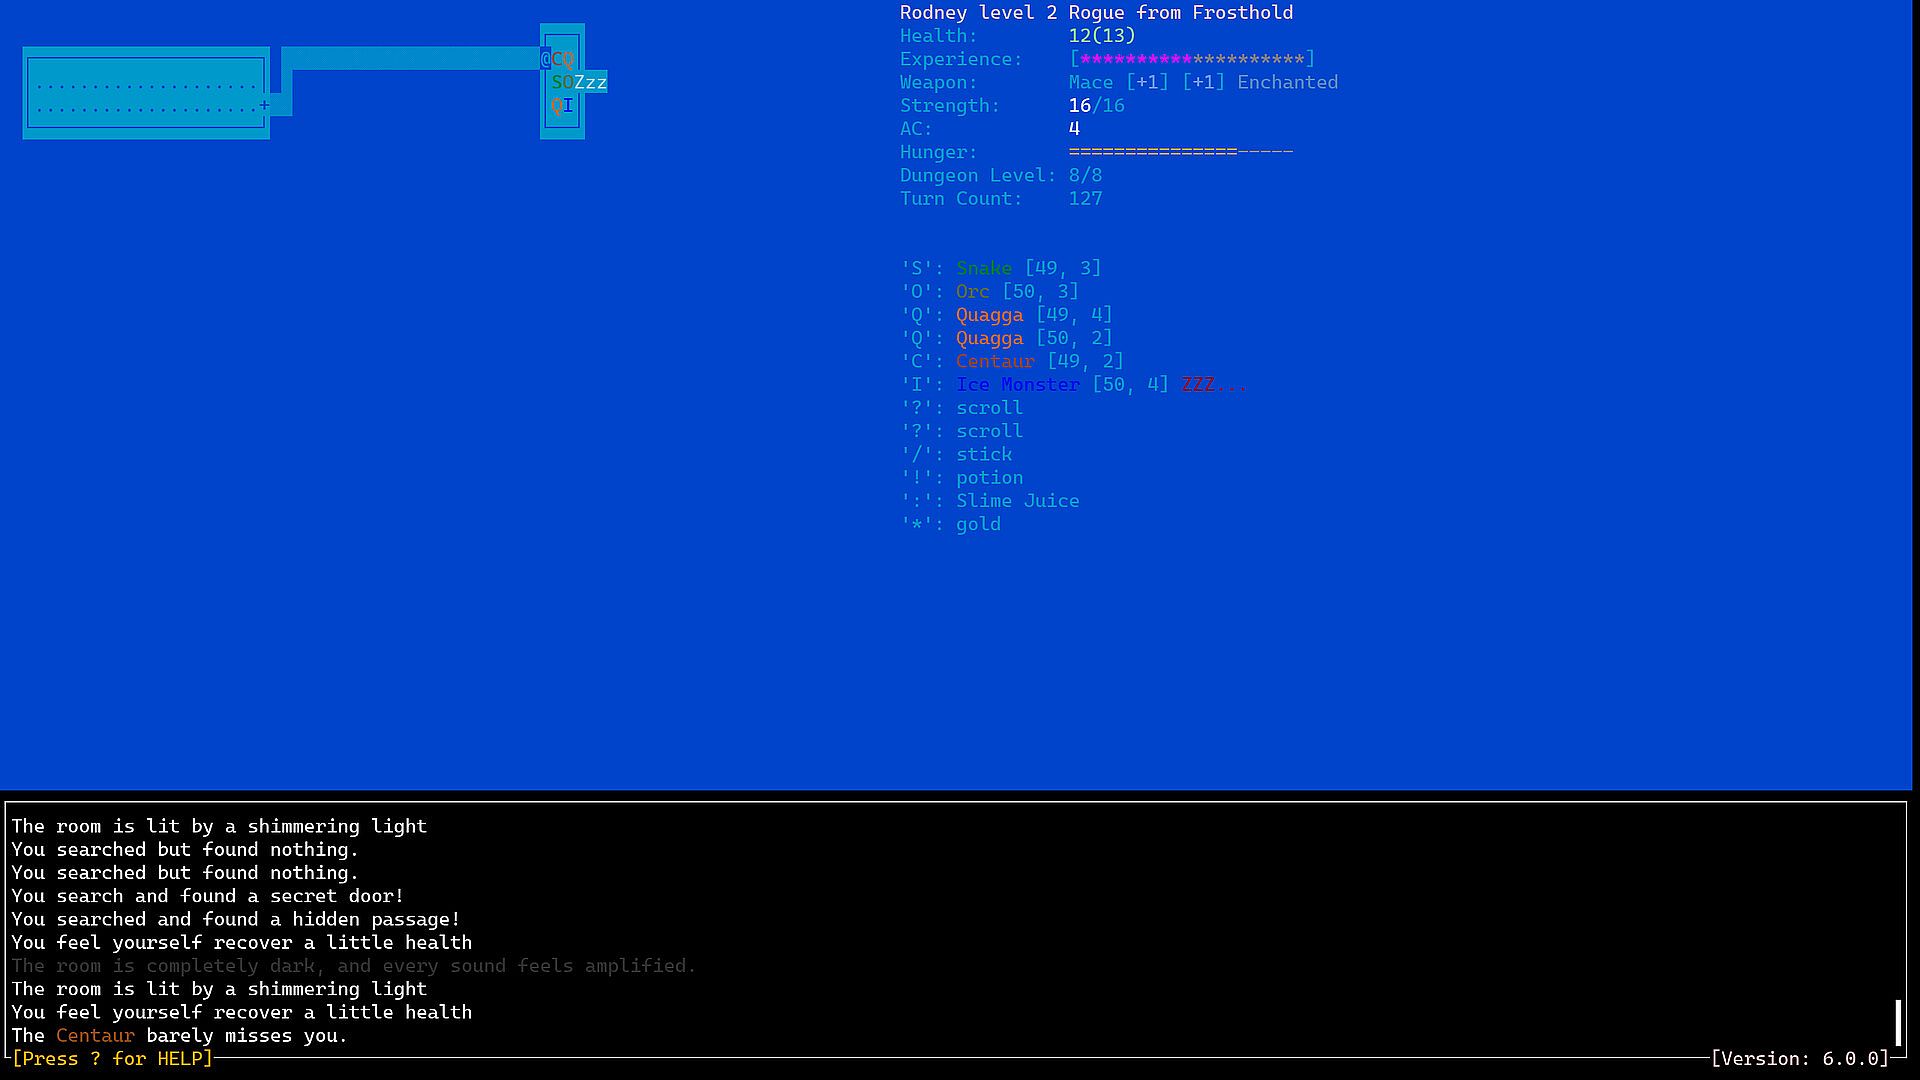Select the Snake entry in monster legend
Screen dimensions: 1920x1080
coord(984,268)
